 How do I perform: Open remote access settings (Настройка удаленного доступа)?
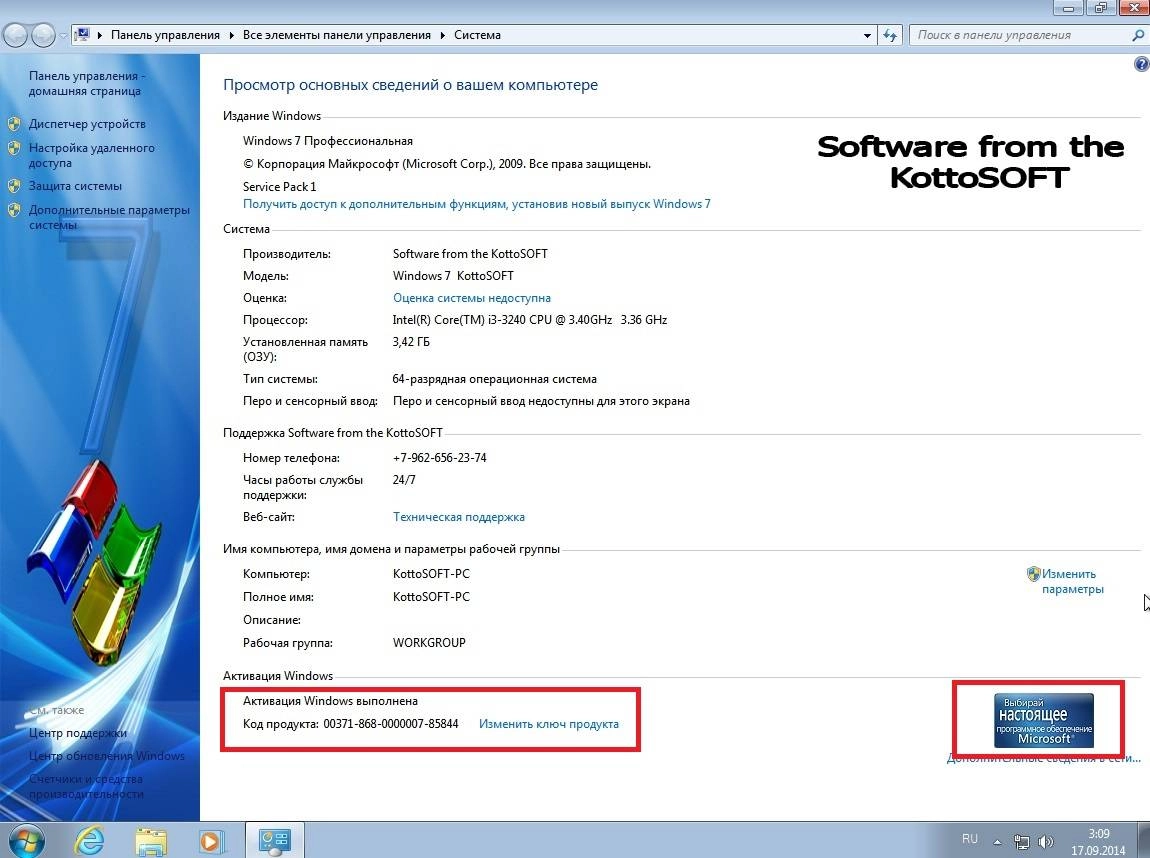(x=92, y=155)
